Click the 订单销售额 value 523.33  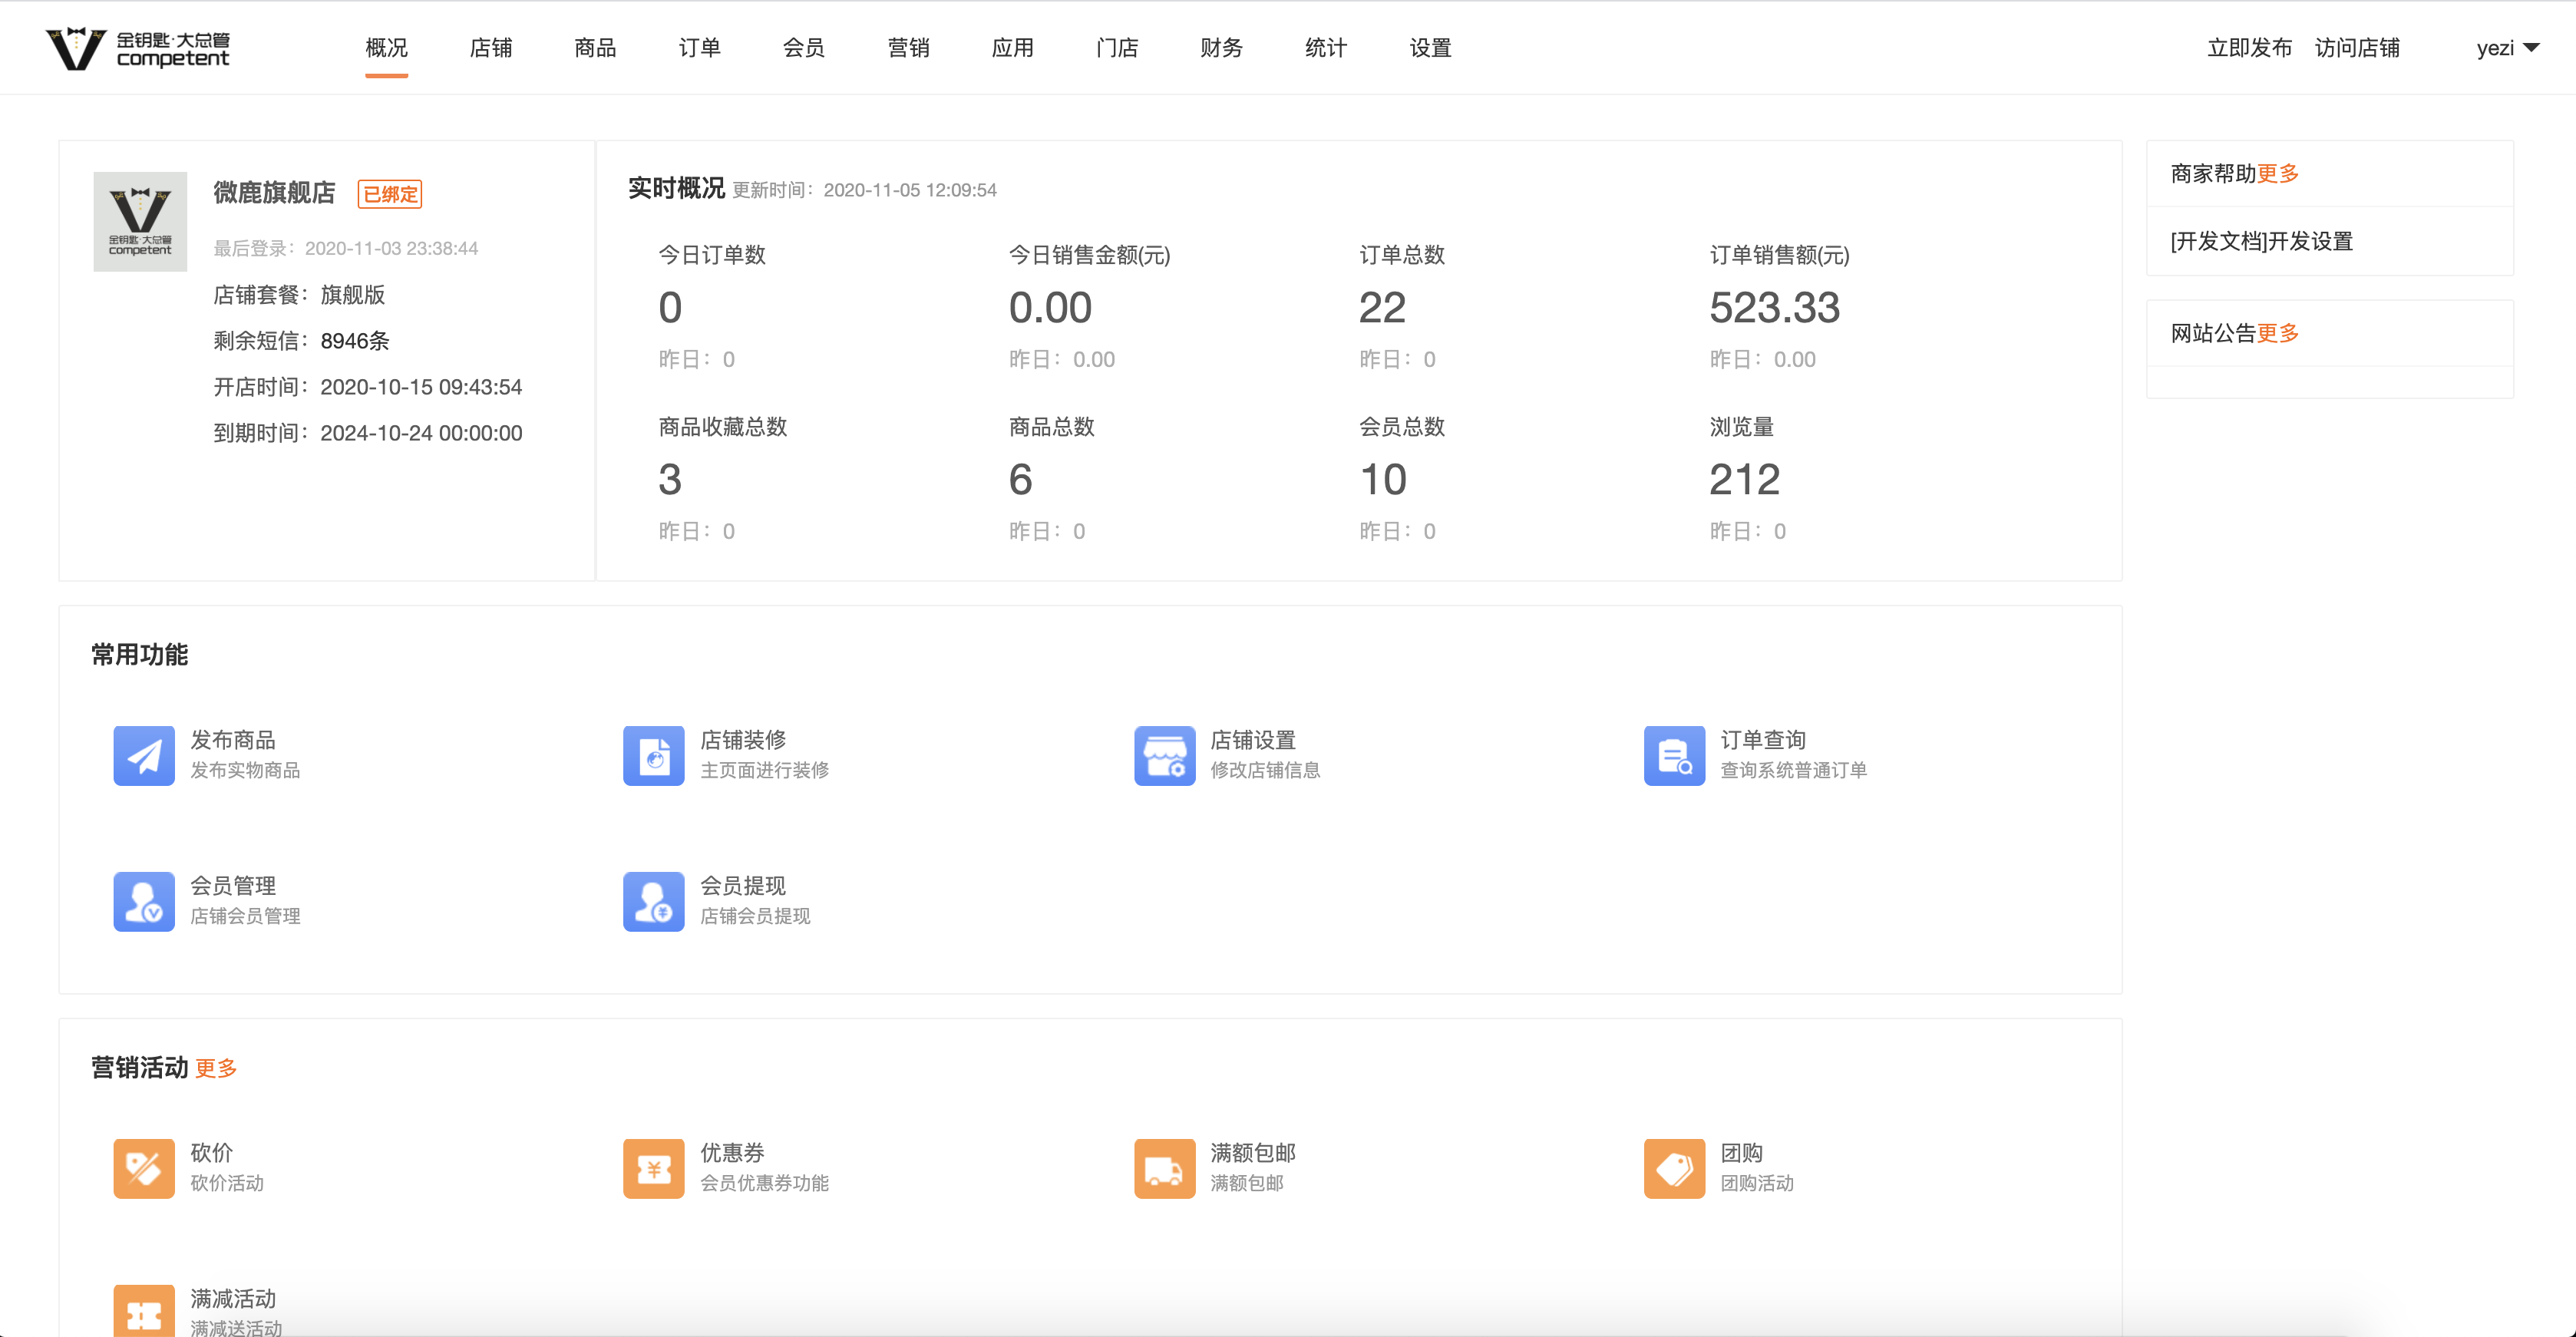click(x=1775, y=308)
